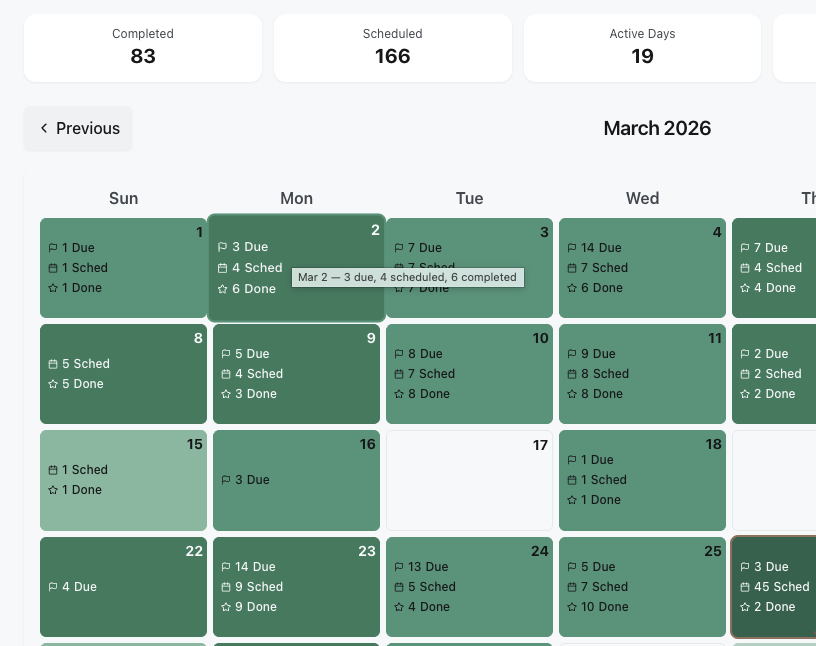The height and width of the screenshot is (646, 816).
Task: Toggle the March 11 day cell selection
Action: 642,374
